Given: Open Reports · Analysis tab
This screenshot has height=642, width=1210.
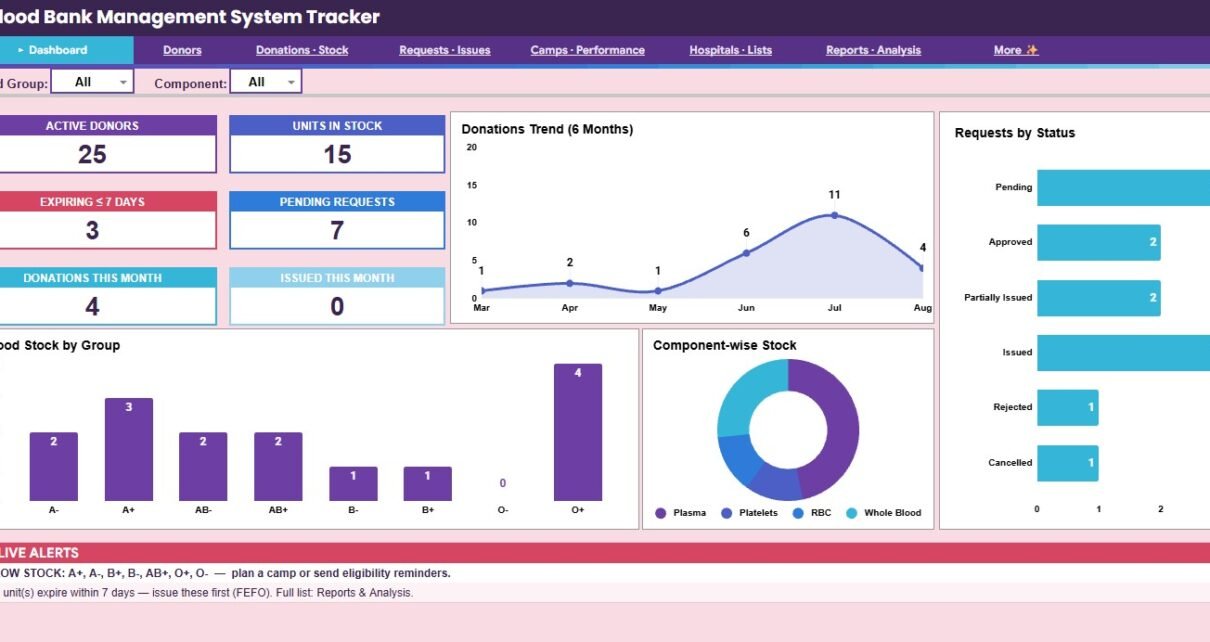Looking at the screenshot, I should tap(874, 50).
